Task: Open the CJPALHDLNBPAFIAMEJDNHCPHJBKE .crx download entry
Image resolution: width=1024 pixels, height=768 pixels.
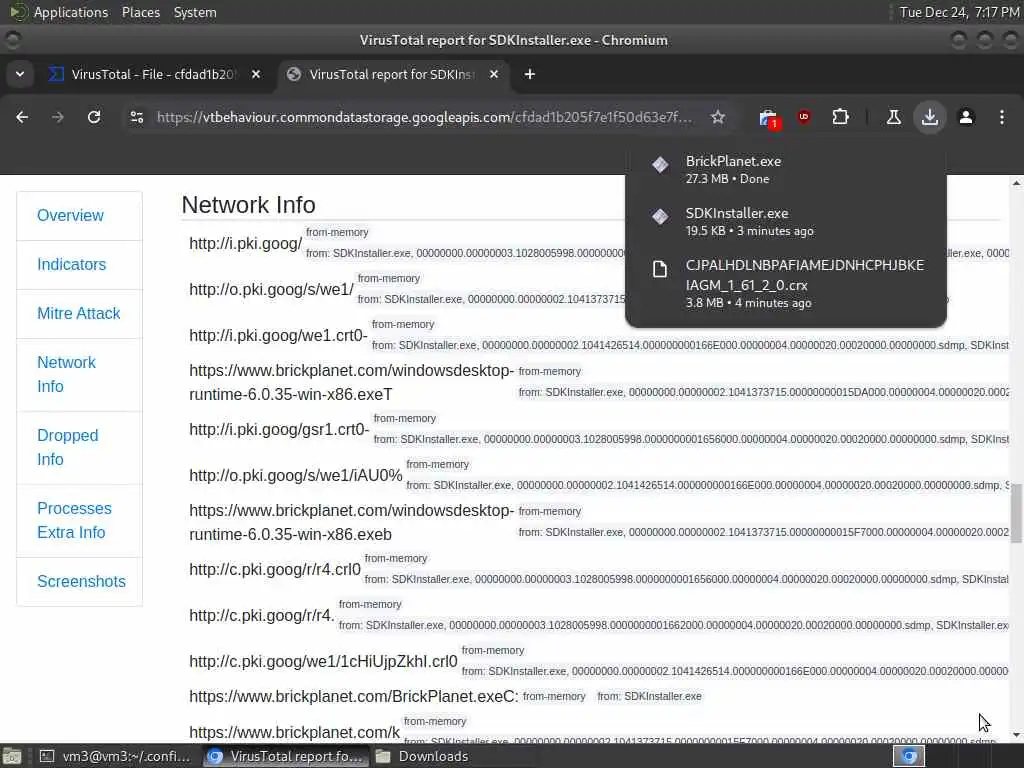Action: click(786, 283)
